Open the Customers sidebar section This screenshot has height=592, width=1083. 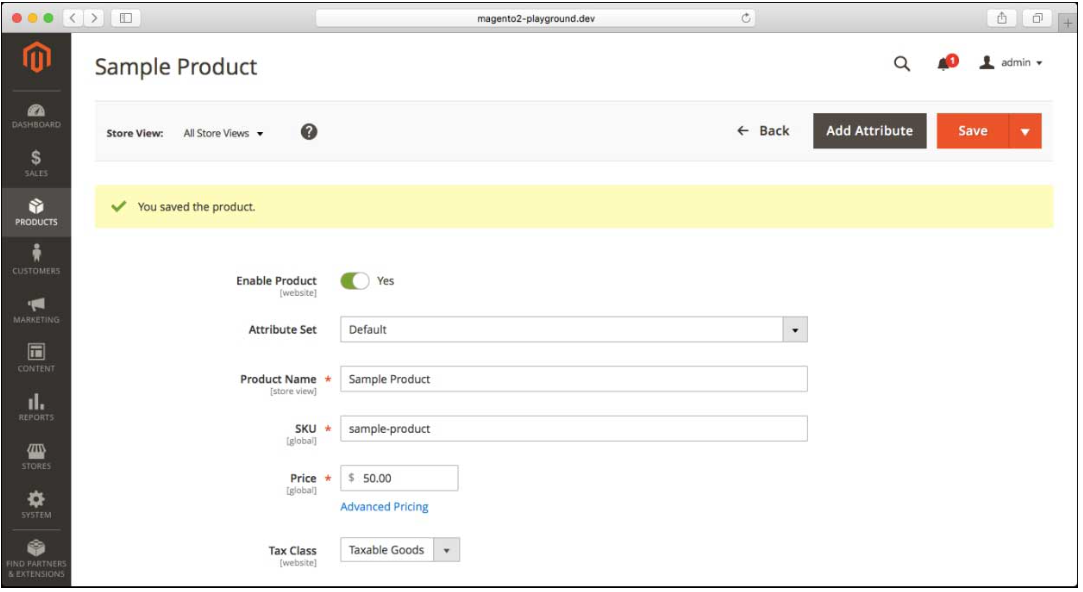pyautogui.click(x=36, y=259)
